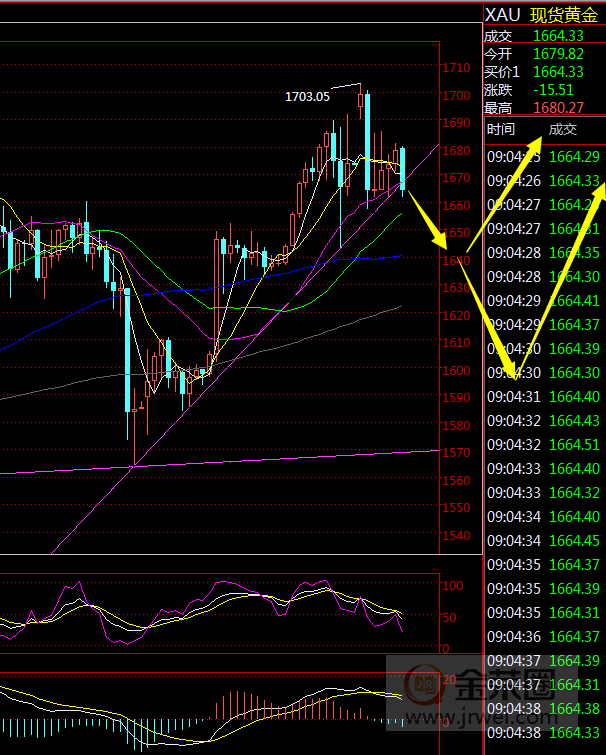Click the 买价1 bid price value
Image resolution: width=606 pixels, height=755 pixels.
click(558, 72)
